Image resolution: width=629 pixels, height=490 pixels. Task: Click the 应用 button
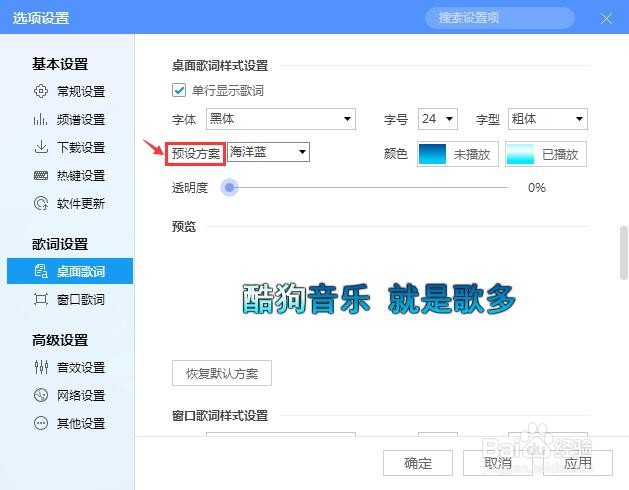[x=578, y=463]
